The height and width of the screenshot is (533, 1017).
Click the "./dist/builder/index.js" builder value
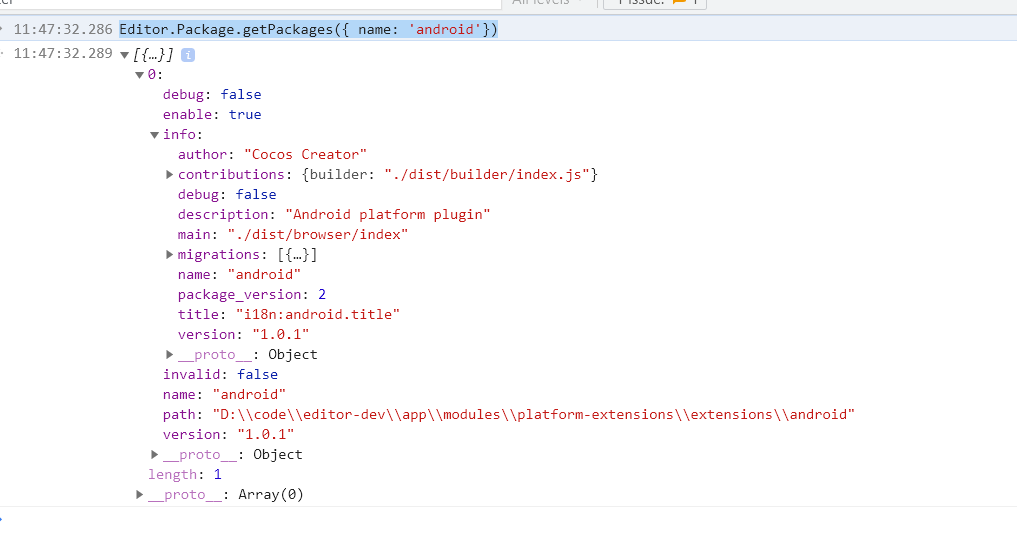click(x=486, y=174)
